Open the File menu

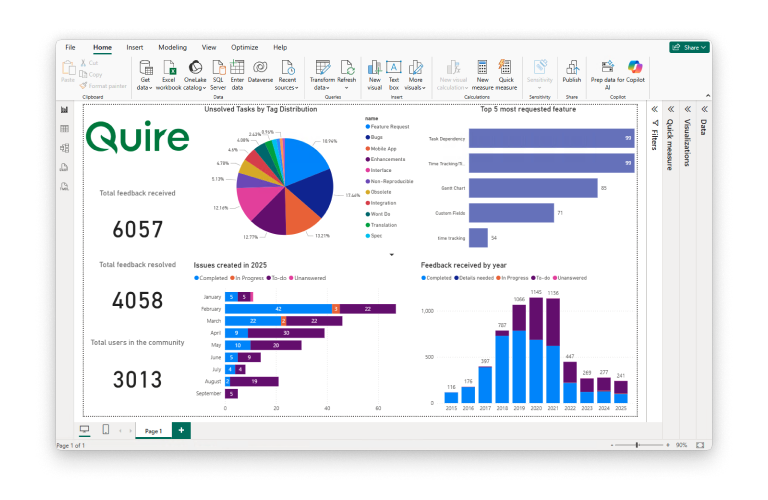[70, 47]
